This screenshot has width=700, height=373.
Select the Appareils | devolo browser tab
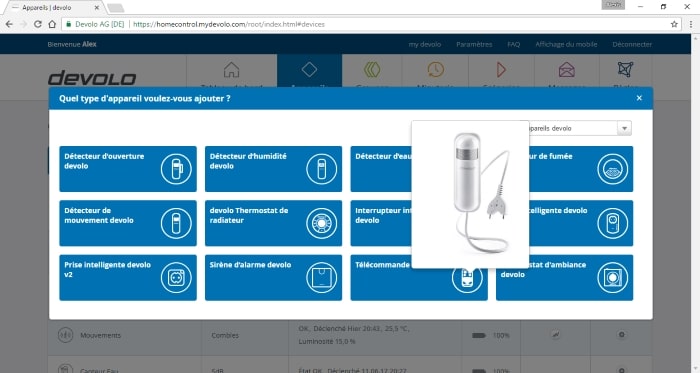(x=53, y=8)
